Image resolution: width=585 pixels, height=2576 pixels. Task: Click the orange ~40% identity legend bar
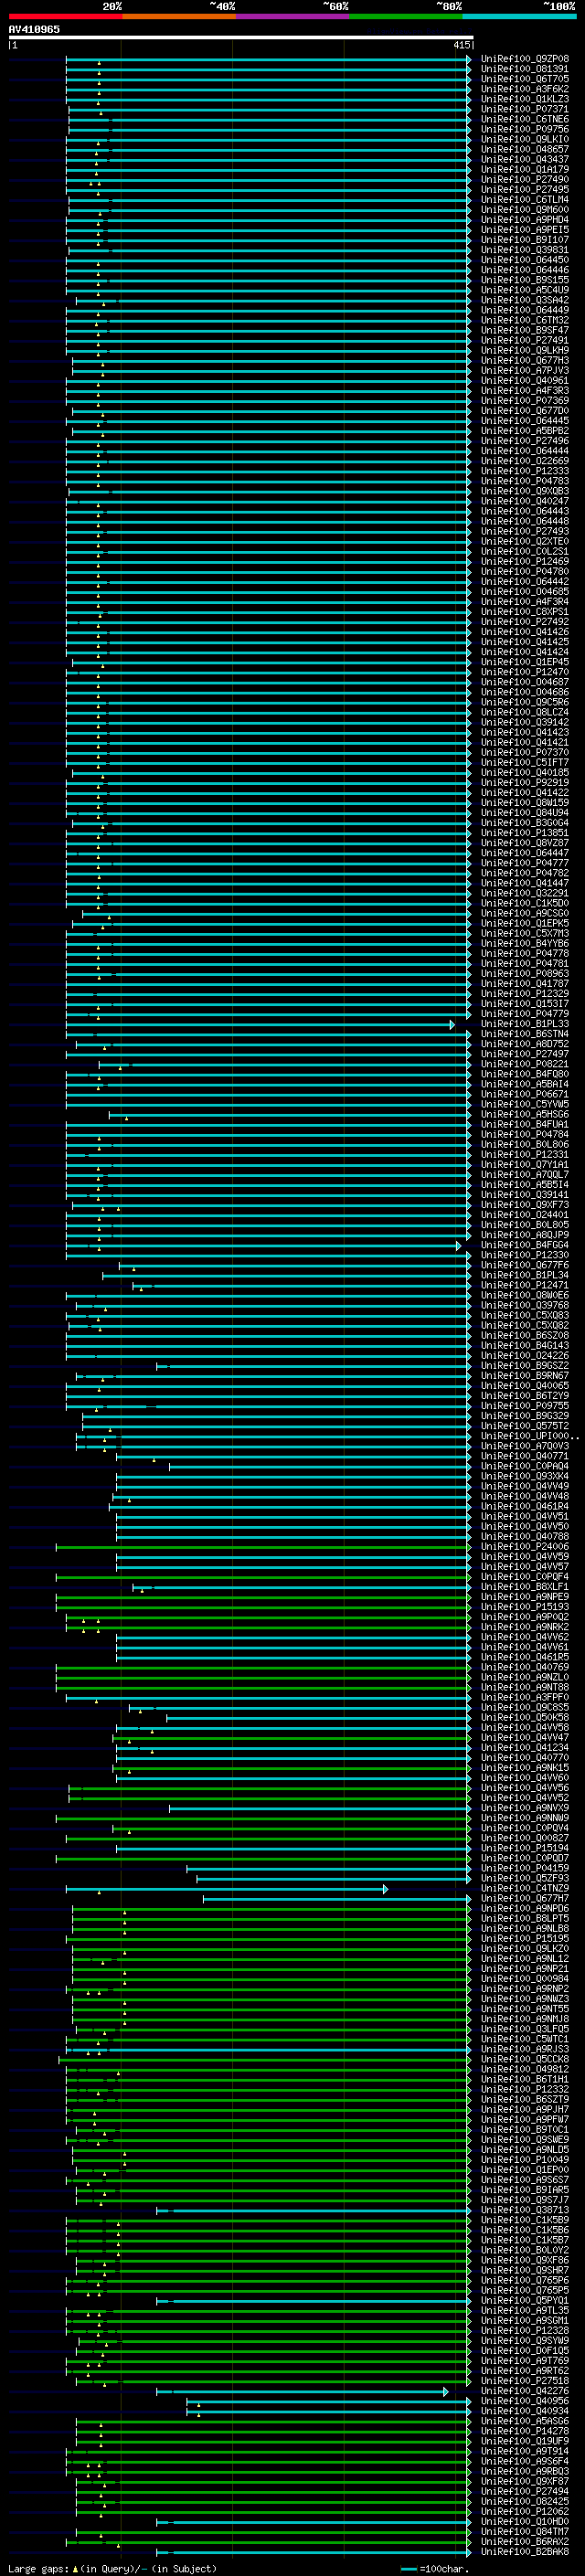click(x=179, y=16)
